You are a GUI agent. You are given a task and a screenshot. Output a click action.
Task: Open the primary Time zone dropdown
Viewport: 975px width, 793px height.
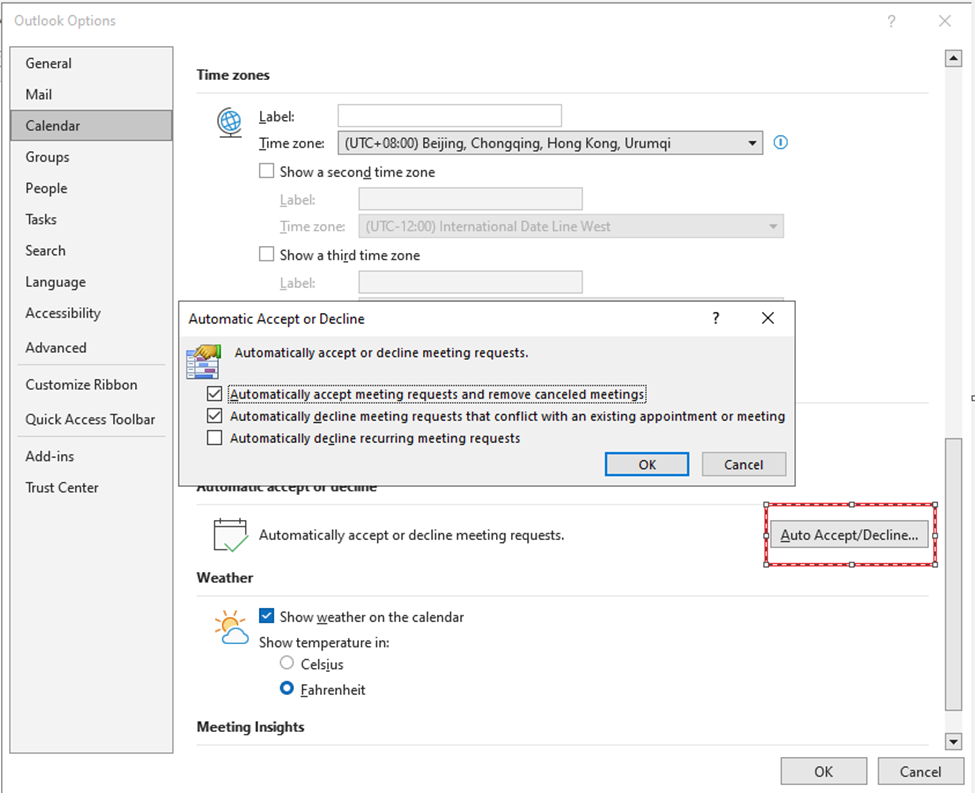click(550, 143)
